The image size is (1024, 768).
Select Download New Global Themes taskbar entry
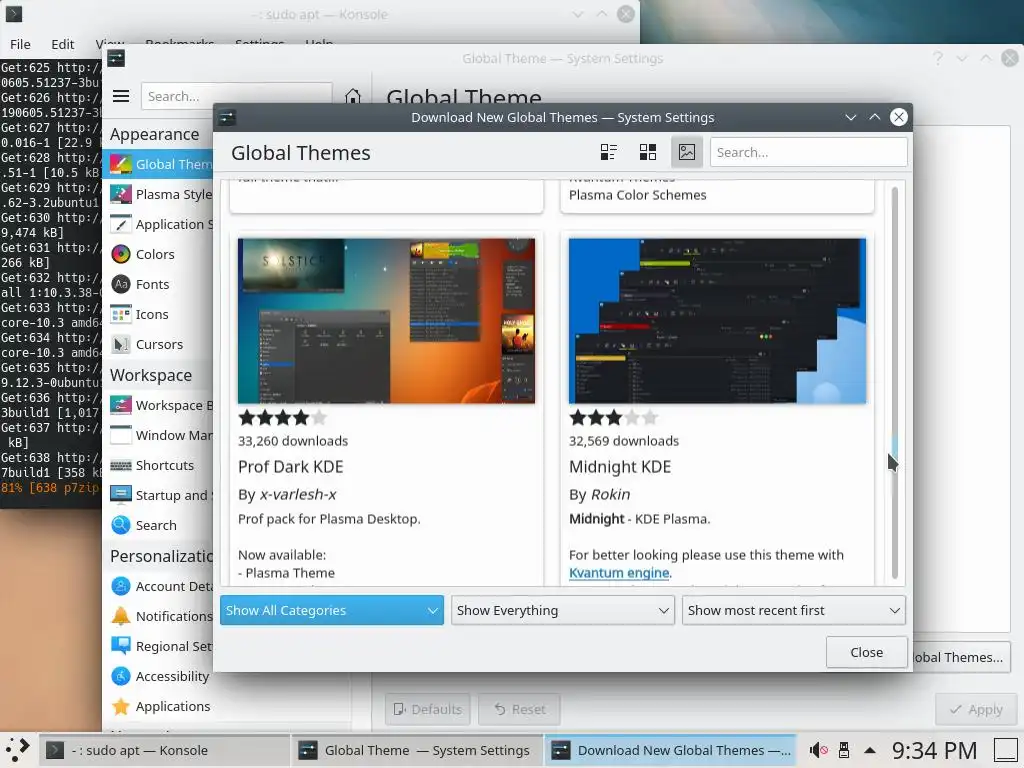669,750
